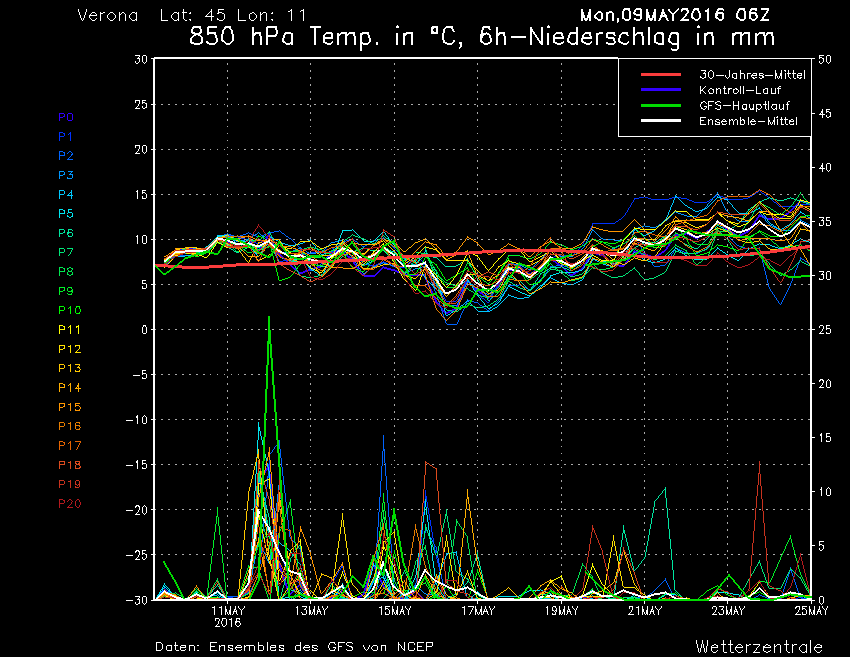
Task: Click the P0 ensemble member label
Action: click(x=66, y=117)
